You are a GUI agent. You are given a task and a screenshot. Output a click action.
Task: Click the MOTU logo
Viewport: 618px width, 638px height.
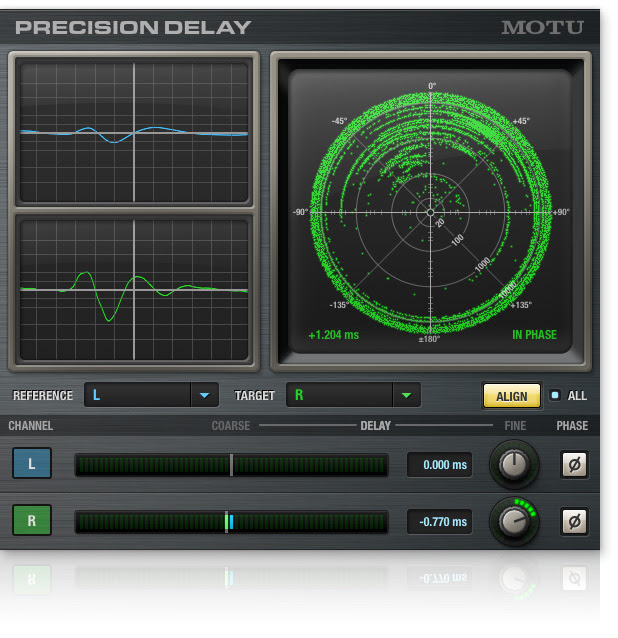coord(542,28)
